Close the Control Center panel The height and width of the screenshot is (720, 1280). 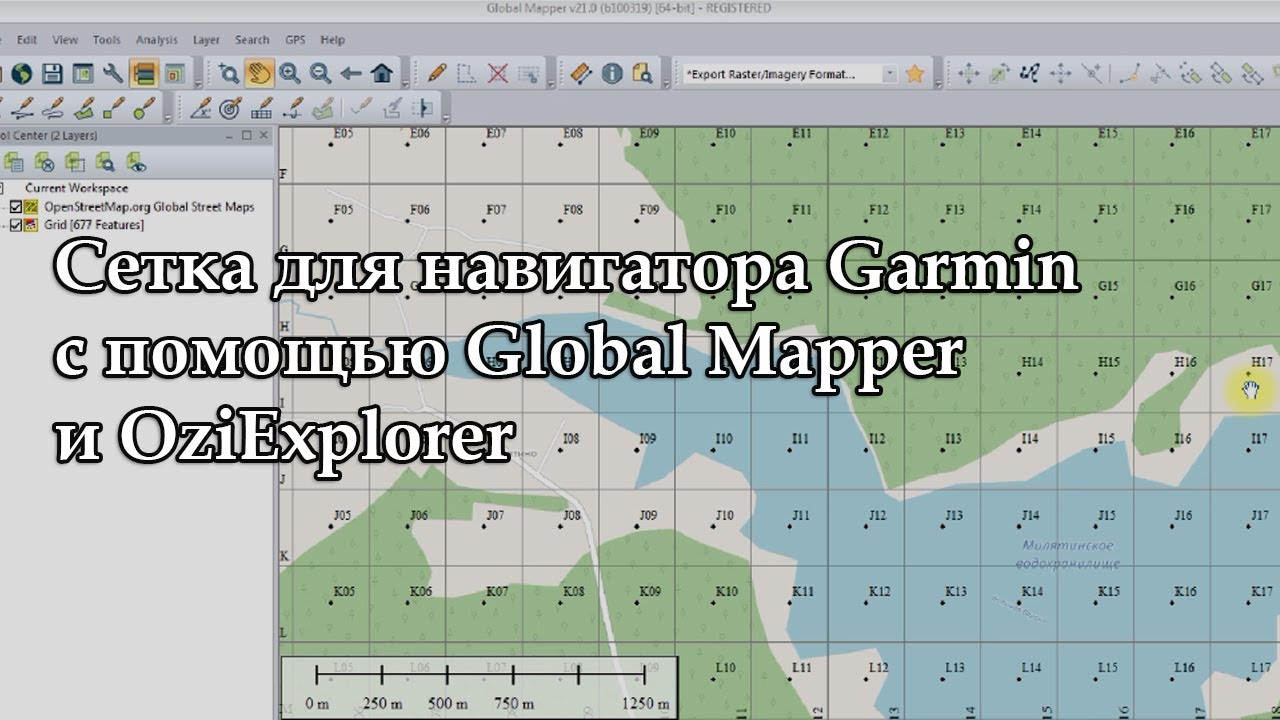[263, 135]
